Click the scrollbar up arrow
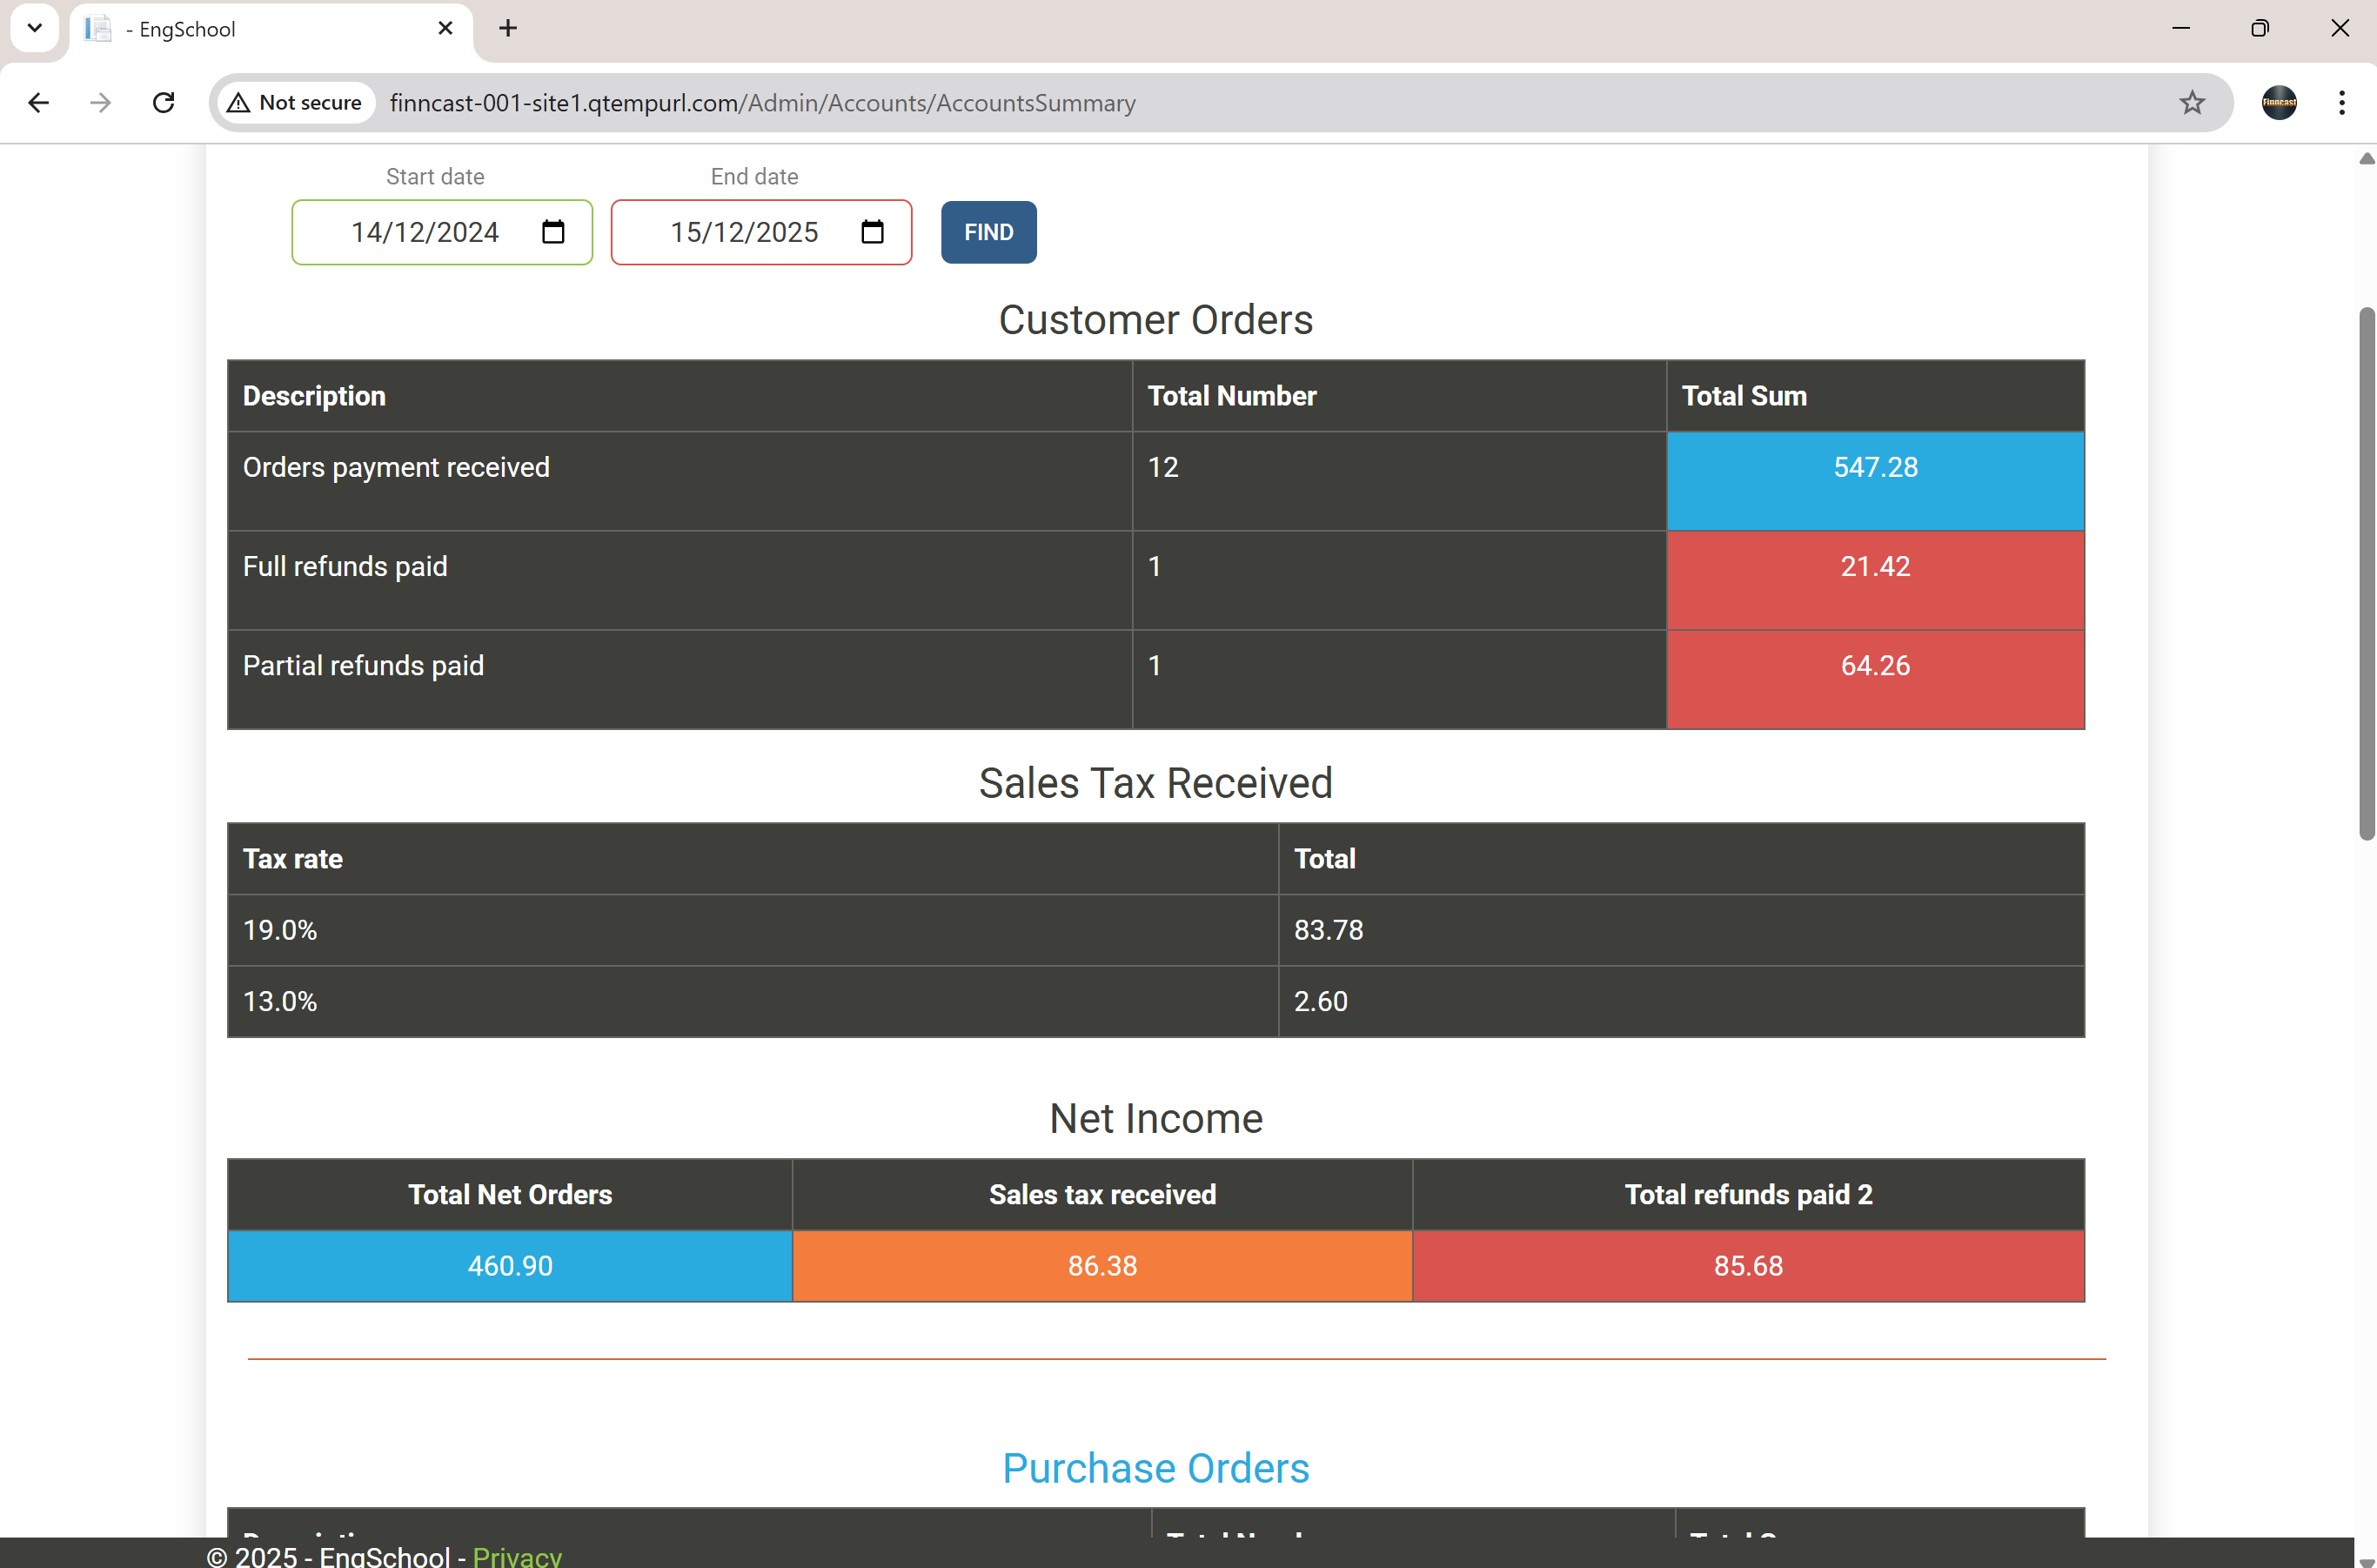 (x=2364, y=158)
